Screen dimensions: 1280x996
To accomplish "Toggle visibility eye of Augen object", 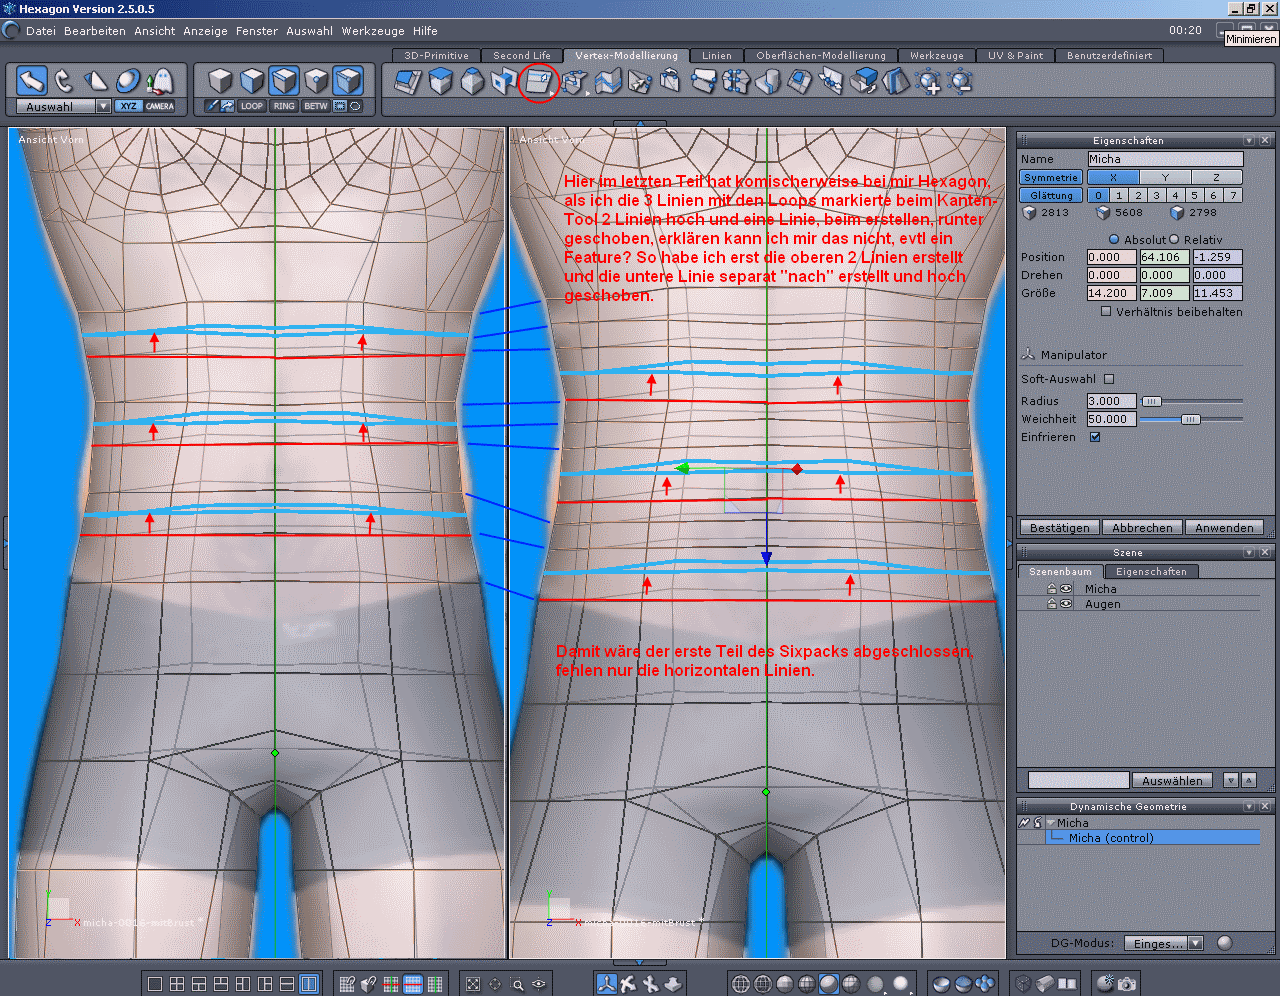I will pyautogui.click(x=1066, y=604).
